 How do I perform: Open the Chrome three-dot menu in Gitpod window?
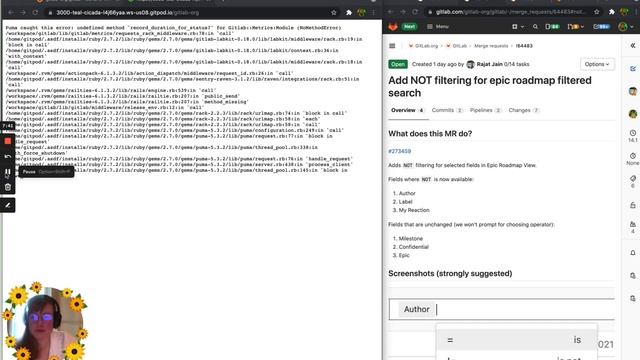click(x=373, y=13)
